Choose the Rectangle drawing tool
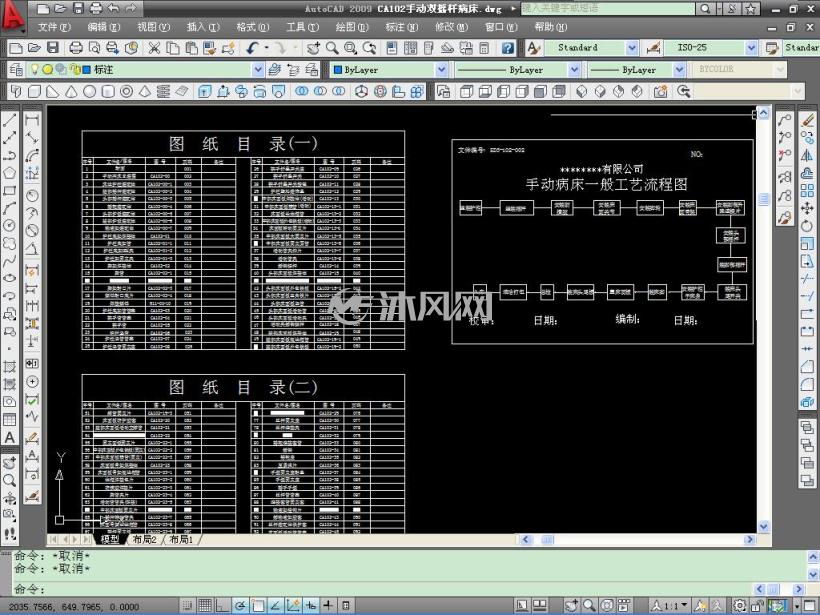Image resolution: width=820 pixels, height=615 pixels. tap(9, 190)
